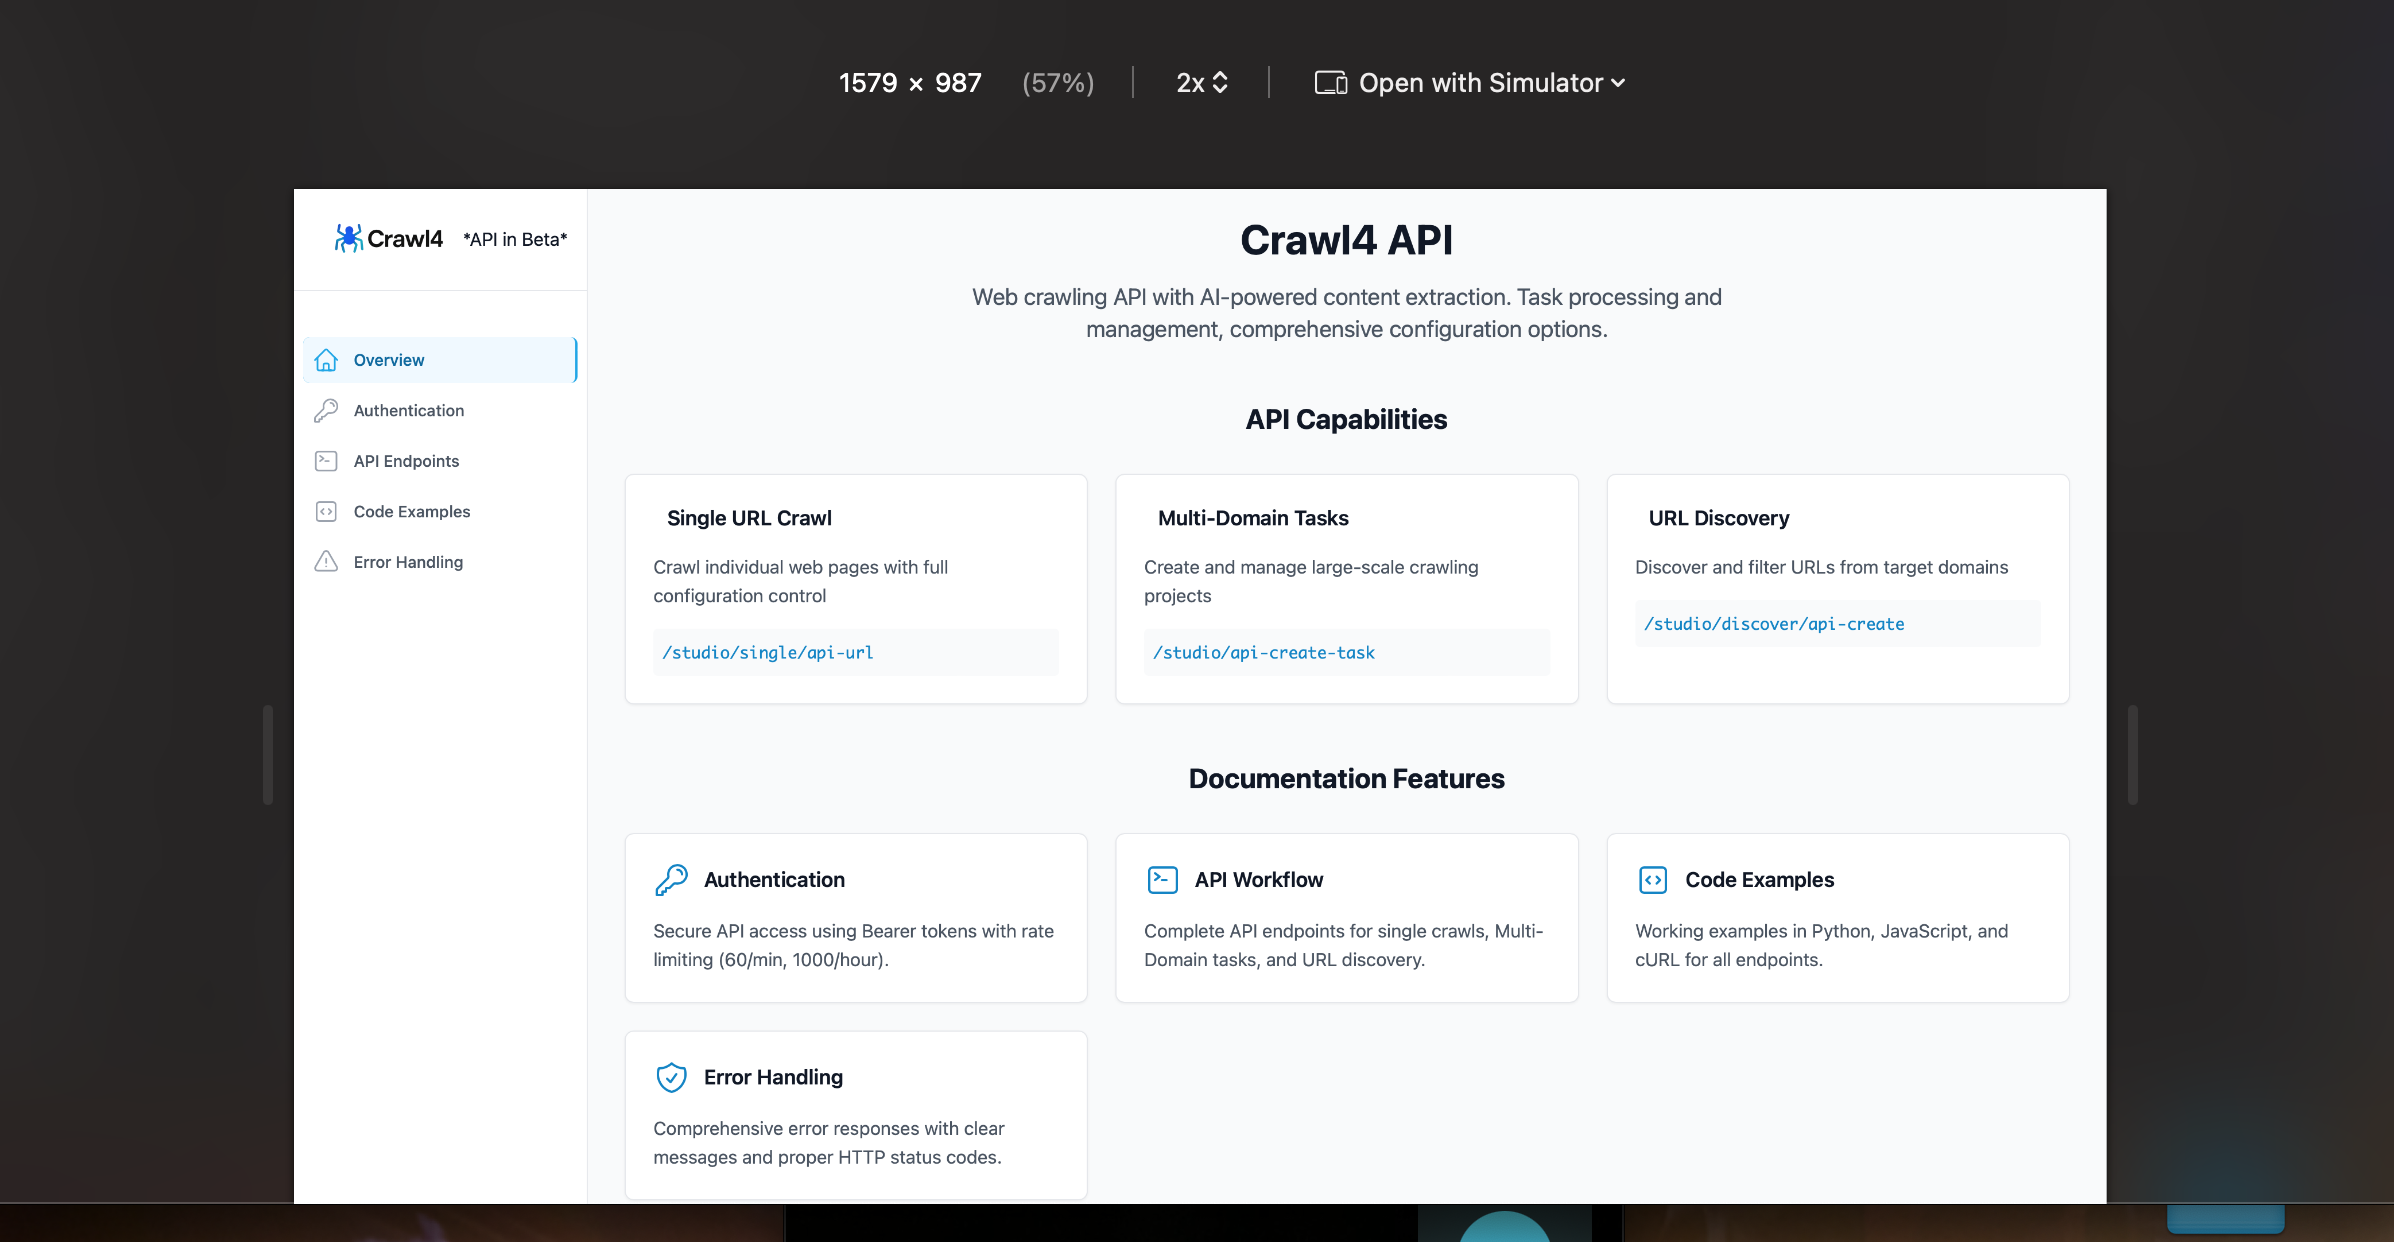This screenshot has height=1242, width=2394.
Task: Select the home icon next to Overview
Action: pos(326,360)
